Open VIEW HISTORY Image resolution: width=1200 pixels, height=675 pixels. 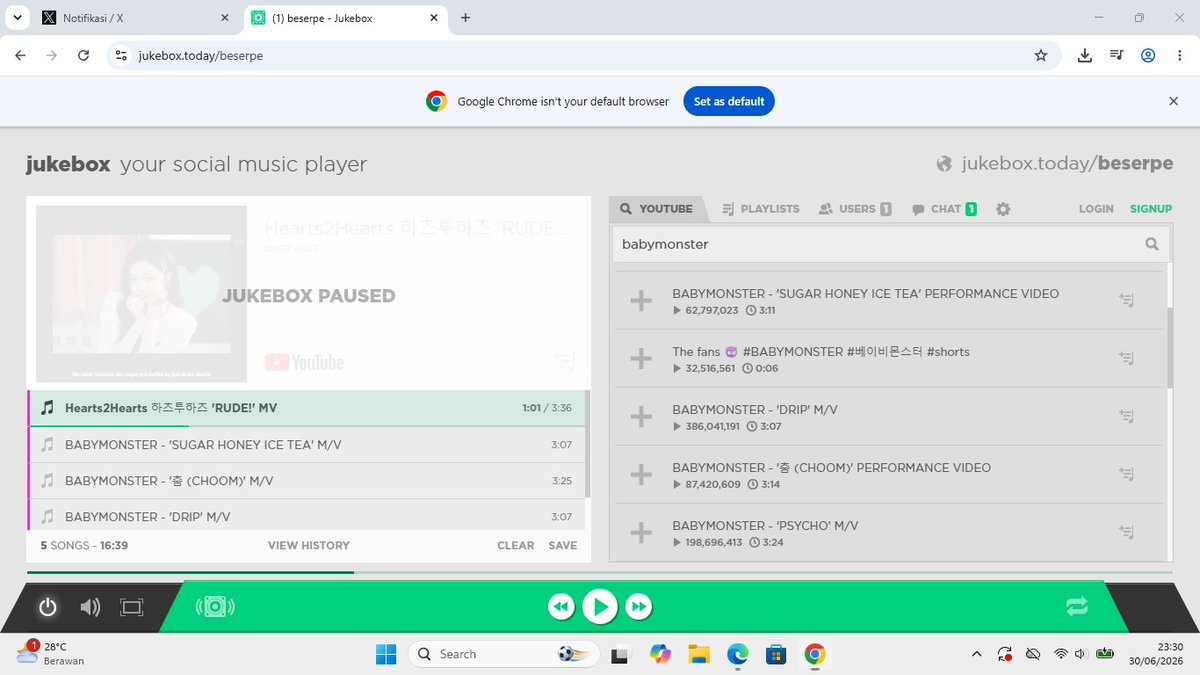(309, 545)
